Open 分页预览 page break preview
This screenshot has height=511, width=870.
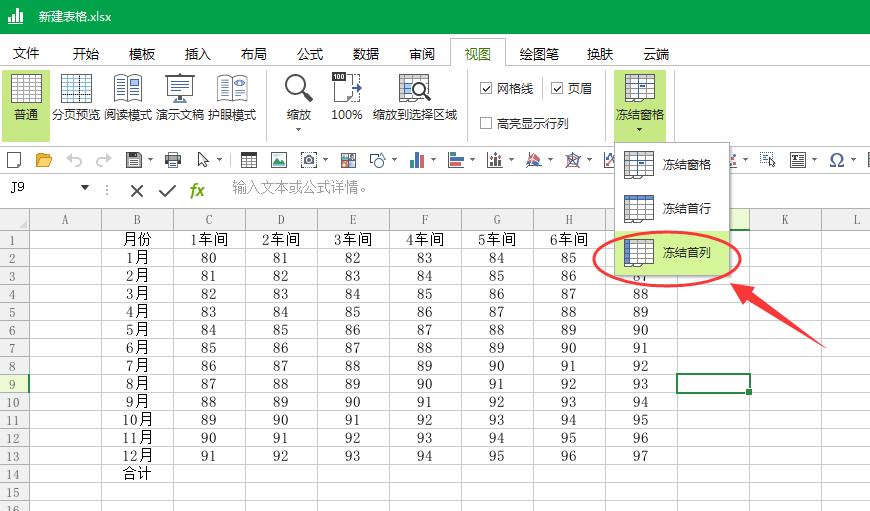click(76, 99)
